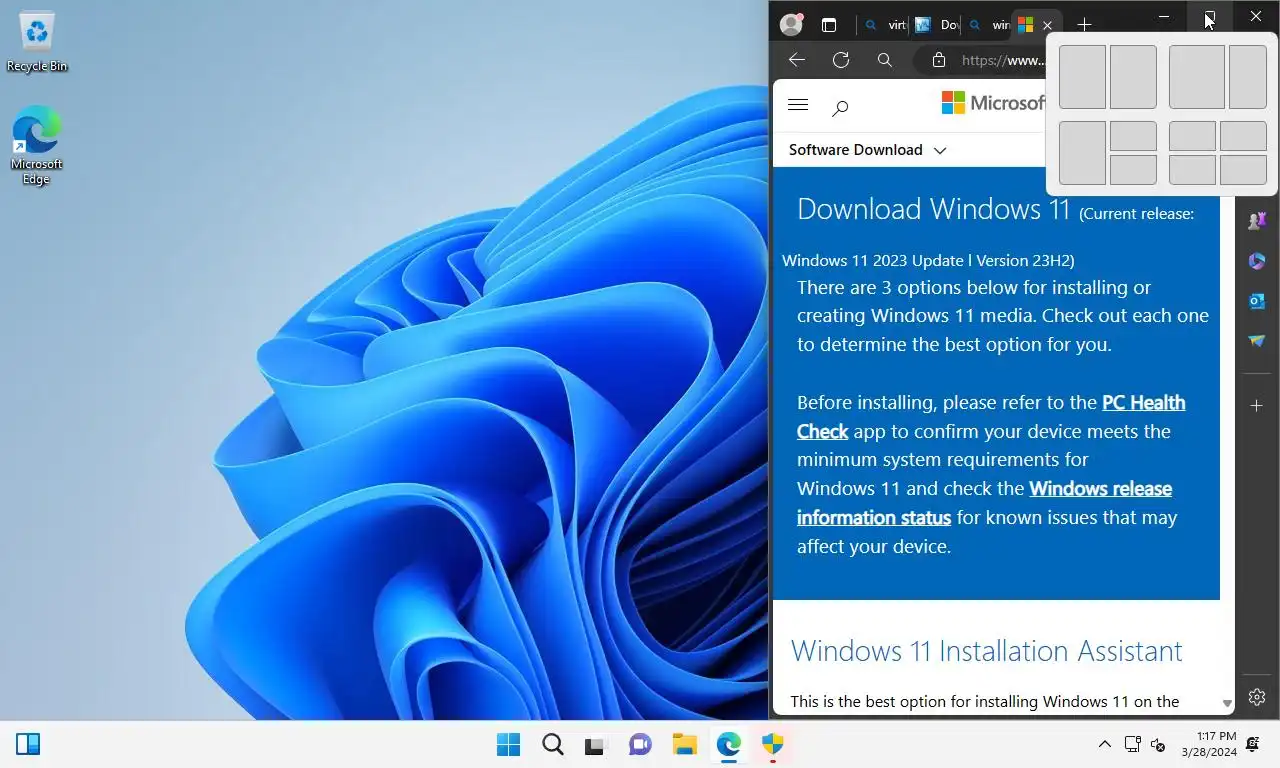Close the active Microsoft tab

tap(1048, 25)
